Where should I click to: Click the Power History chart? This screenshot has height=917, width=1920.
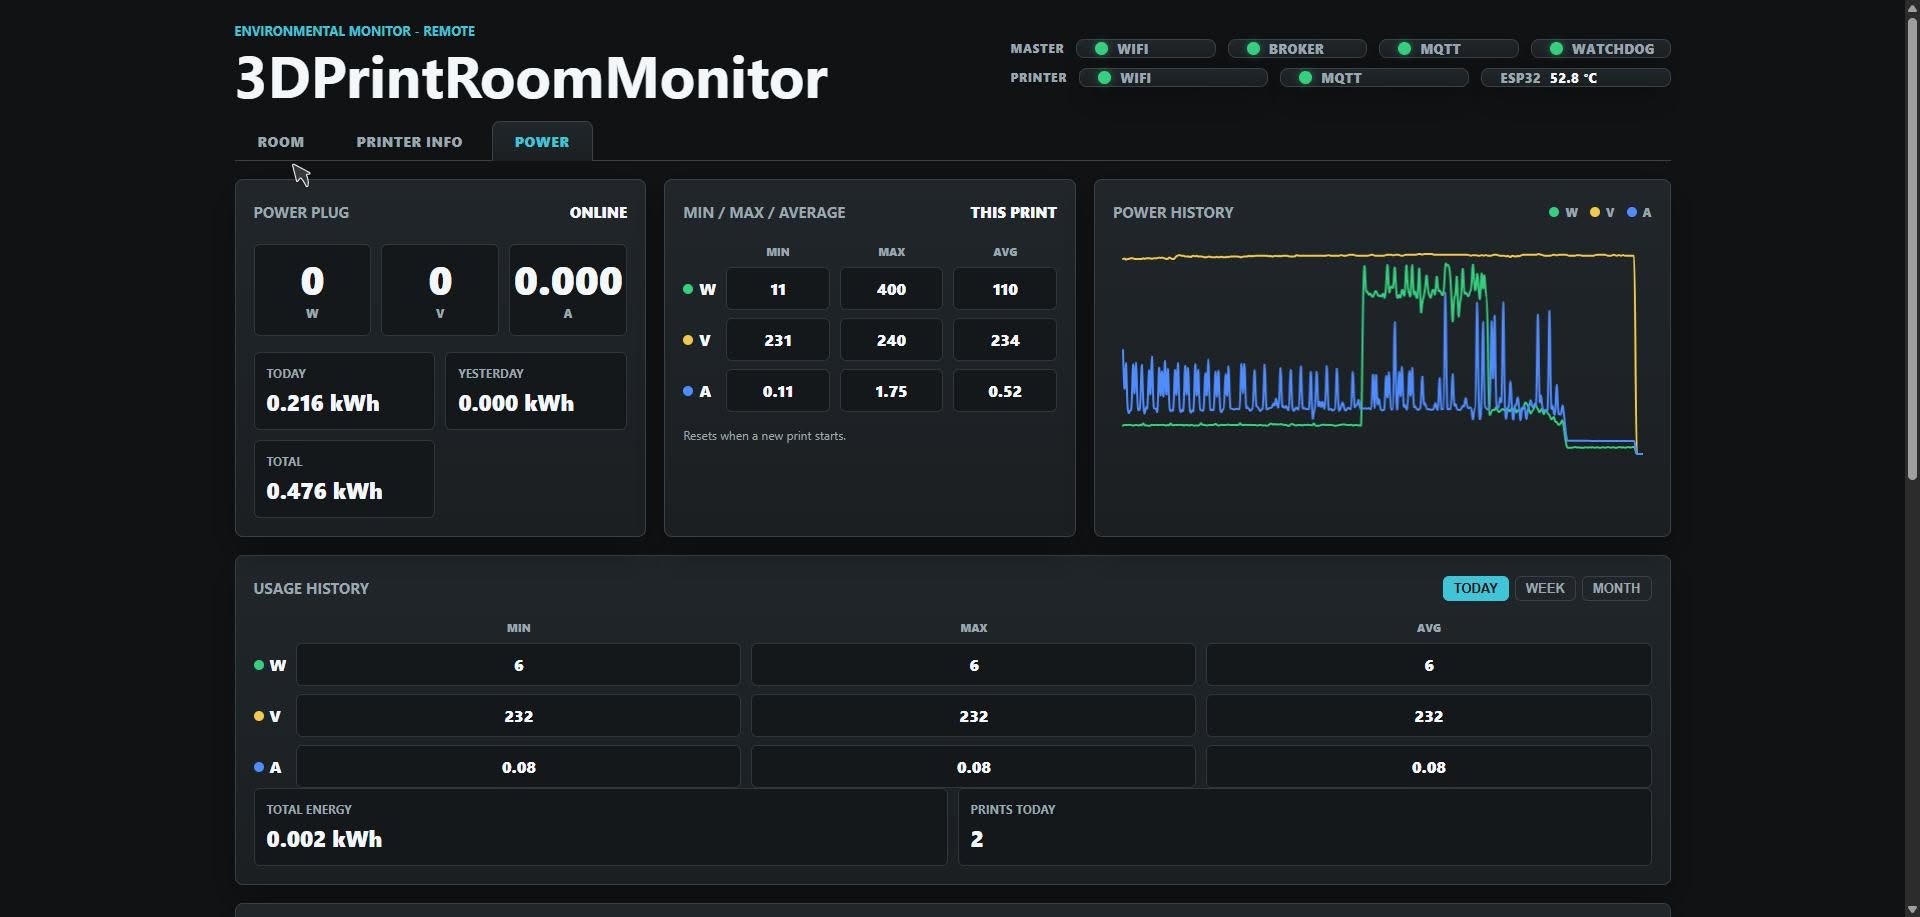[x=1382, y=353]
